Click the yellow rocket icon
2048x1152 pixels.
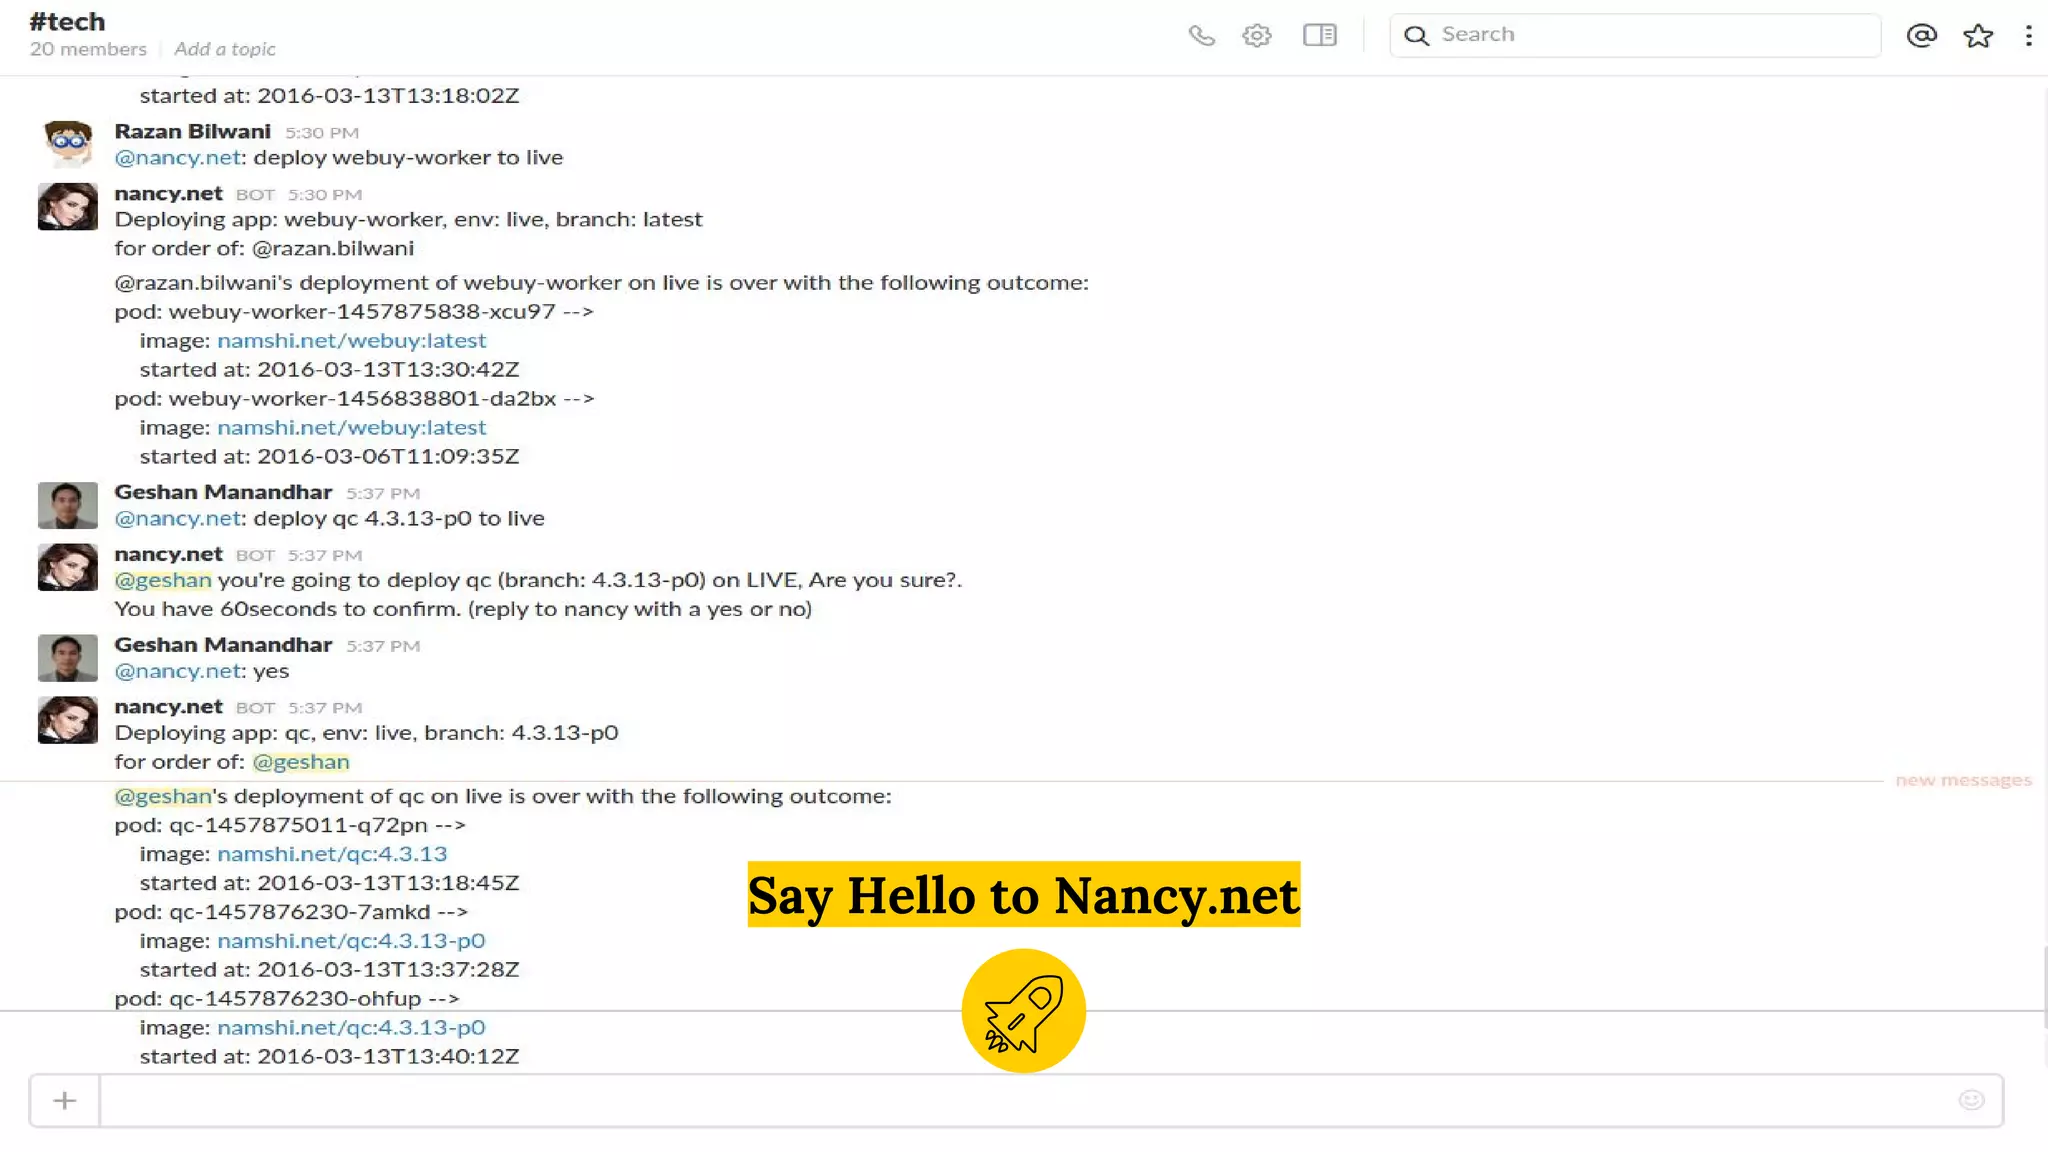point(1023,1011)
